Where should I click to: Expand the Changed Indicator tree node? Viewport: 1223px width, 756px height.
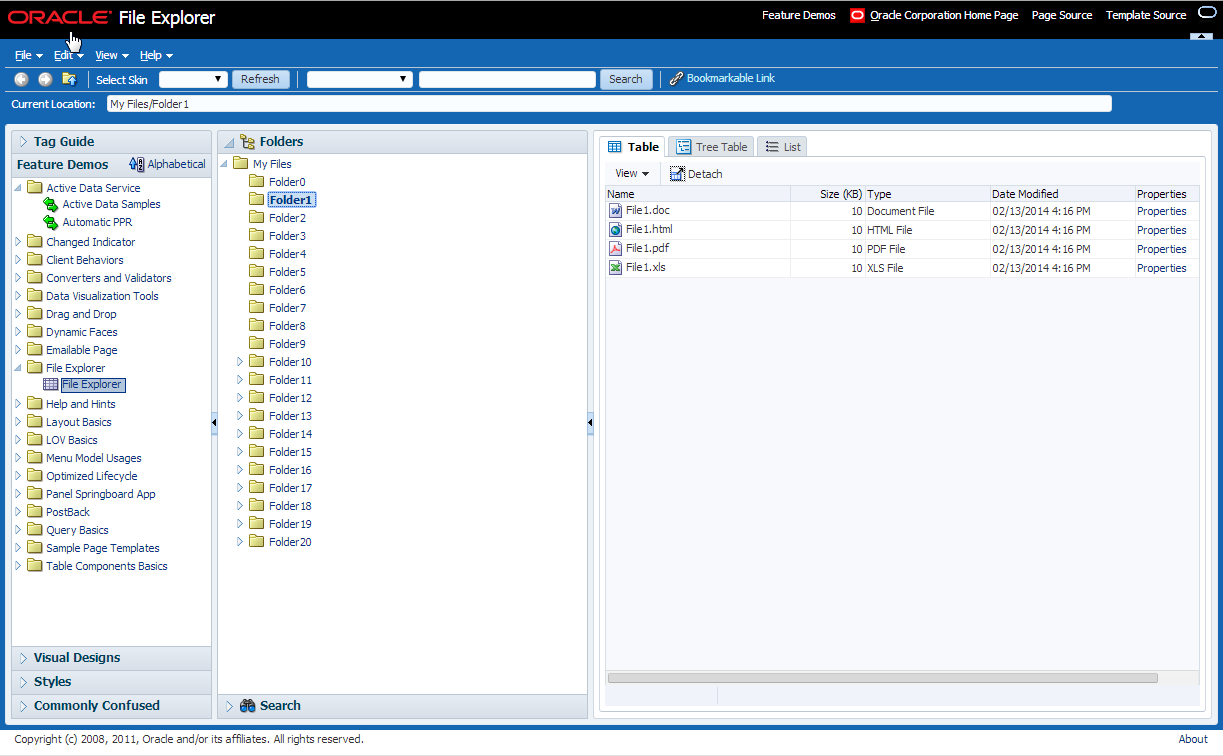click(17, 242)
